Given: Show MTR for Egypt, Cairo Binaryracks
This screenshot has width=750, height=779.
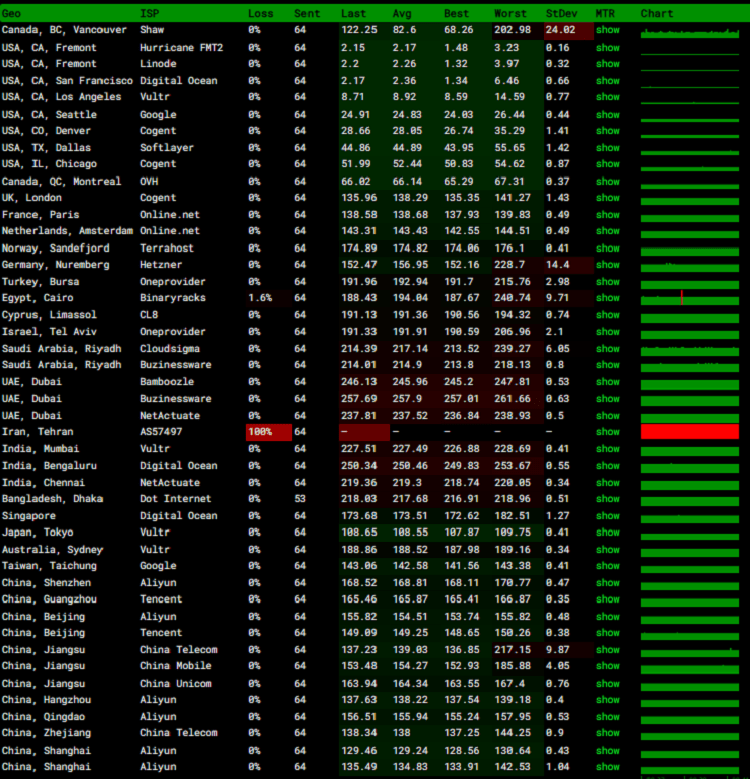Looking at the screenshot, I should 607,298.
